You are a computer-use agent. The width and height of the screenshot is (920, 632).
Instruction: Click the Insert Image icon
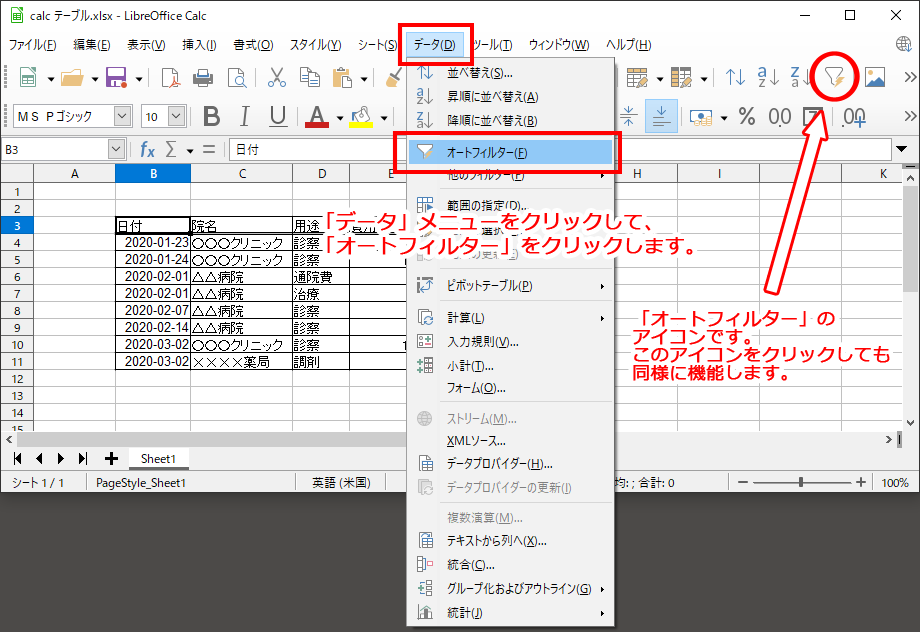coord(877,78)
